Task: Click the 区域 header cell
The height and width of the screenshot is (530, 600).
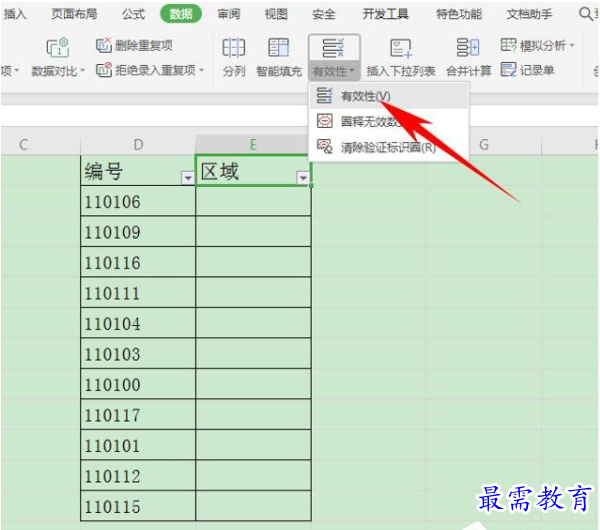Action: tap(253, 171)
